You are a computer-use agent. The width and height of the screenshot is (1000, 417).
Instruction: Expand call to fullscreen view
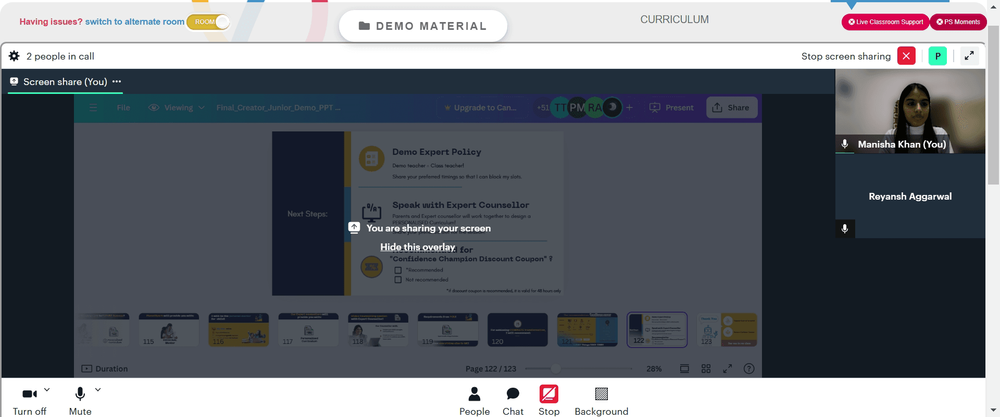(x=969, y=56)
